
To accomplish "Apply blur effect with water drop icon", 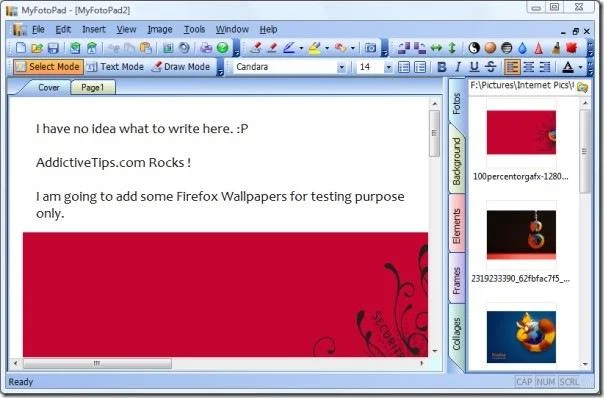I will [x=522, y=48].
